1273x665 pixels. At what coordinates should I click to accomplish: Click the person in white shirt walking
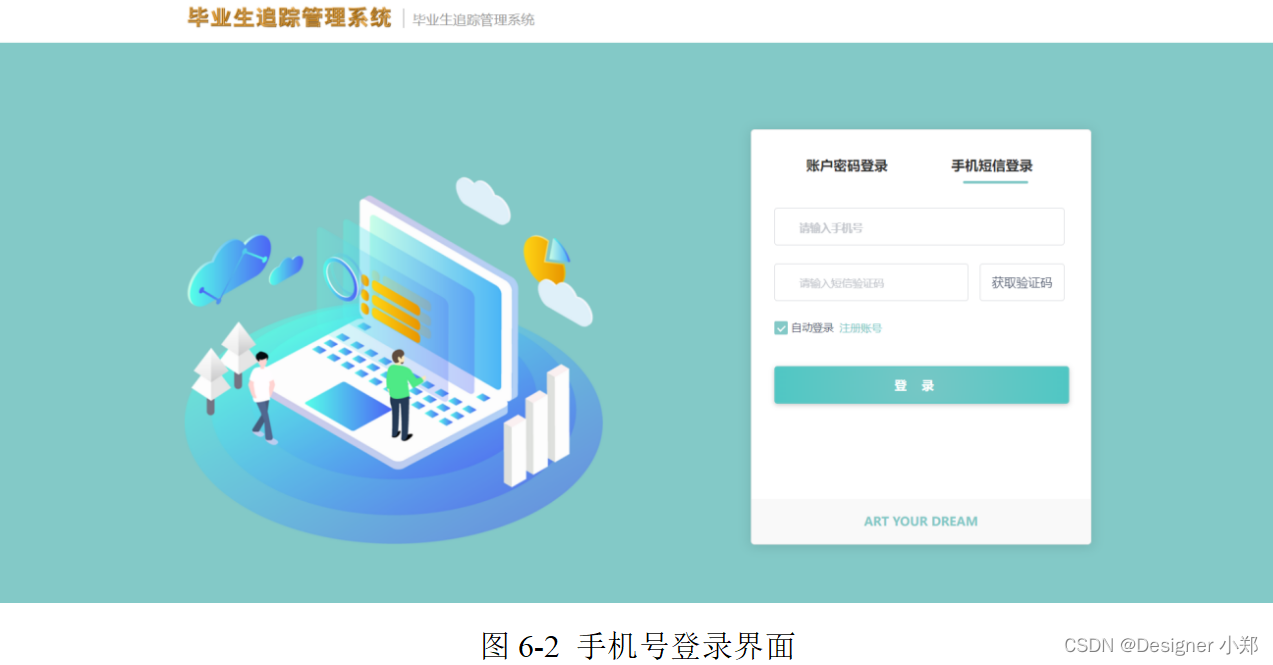[262, 398]
